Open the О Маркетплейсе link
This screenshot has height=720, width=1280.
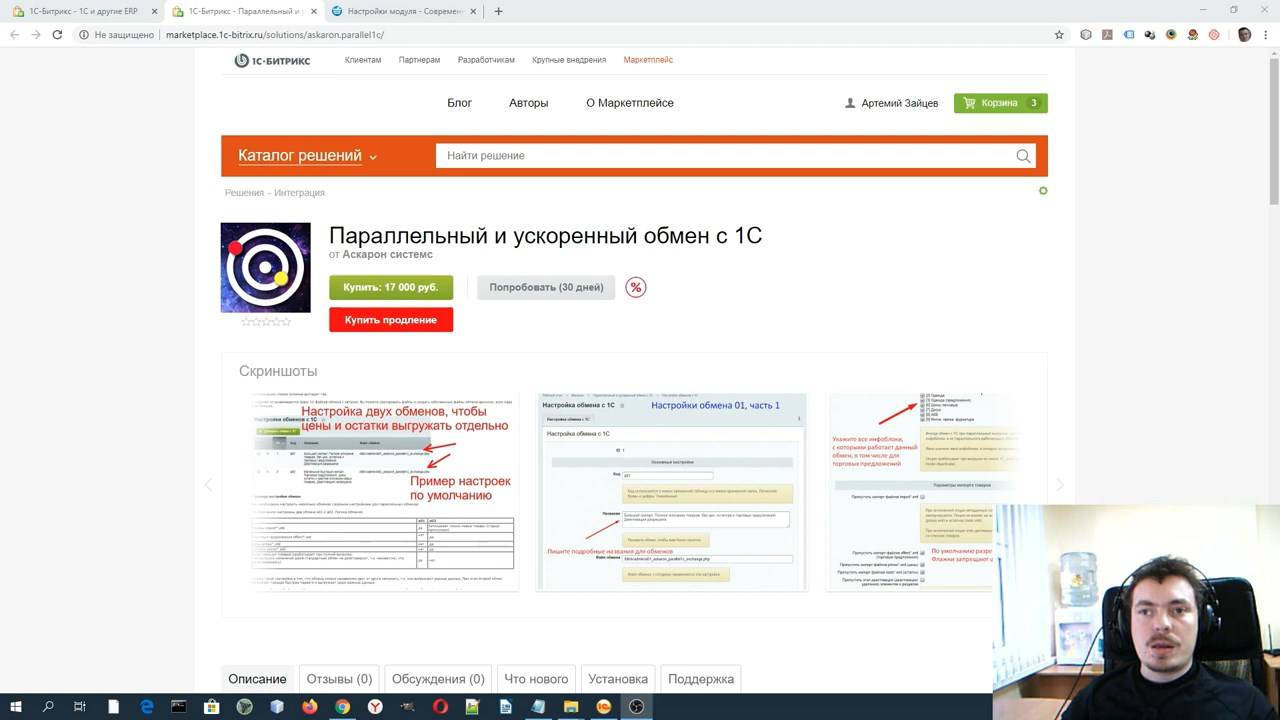[x=630, y=103]
